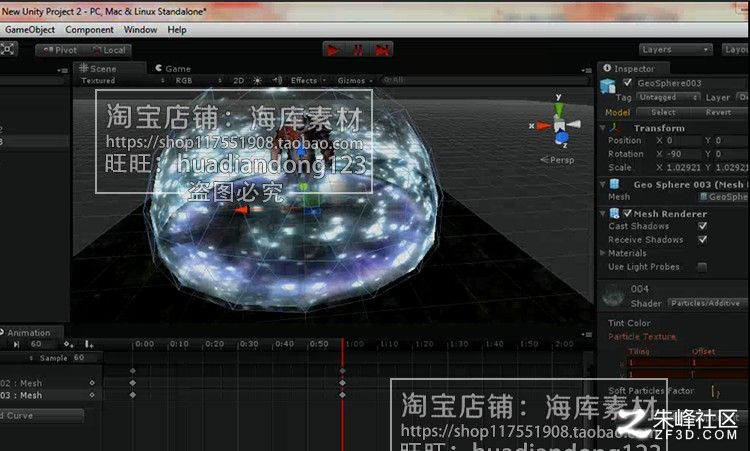750x451 pixels.
Task: Click the Add Keyframe icon in Animation
Action: pyautogui.click(x=68, y=344)
